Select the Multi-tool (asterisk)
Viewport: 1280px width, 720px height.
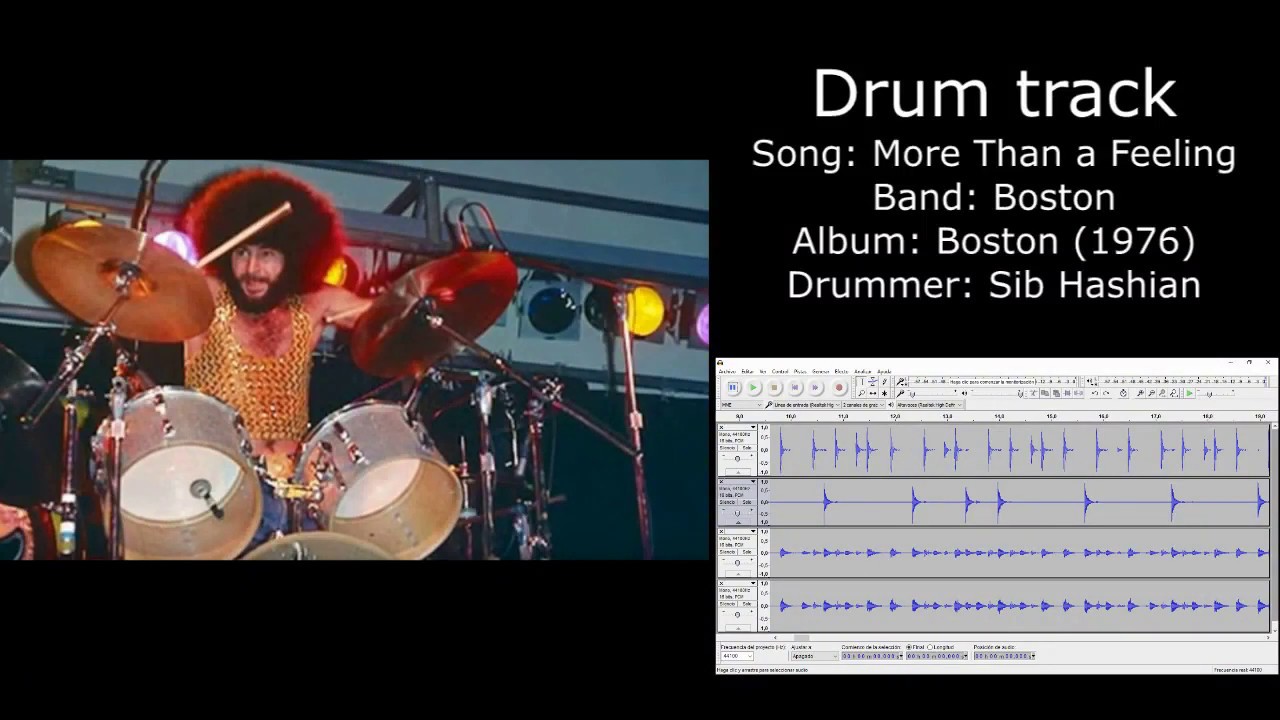click(x=885, y=393)
